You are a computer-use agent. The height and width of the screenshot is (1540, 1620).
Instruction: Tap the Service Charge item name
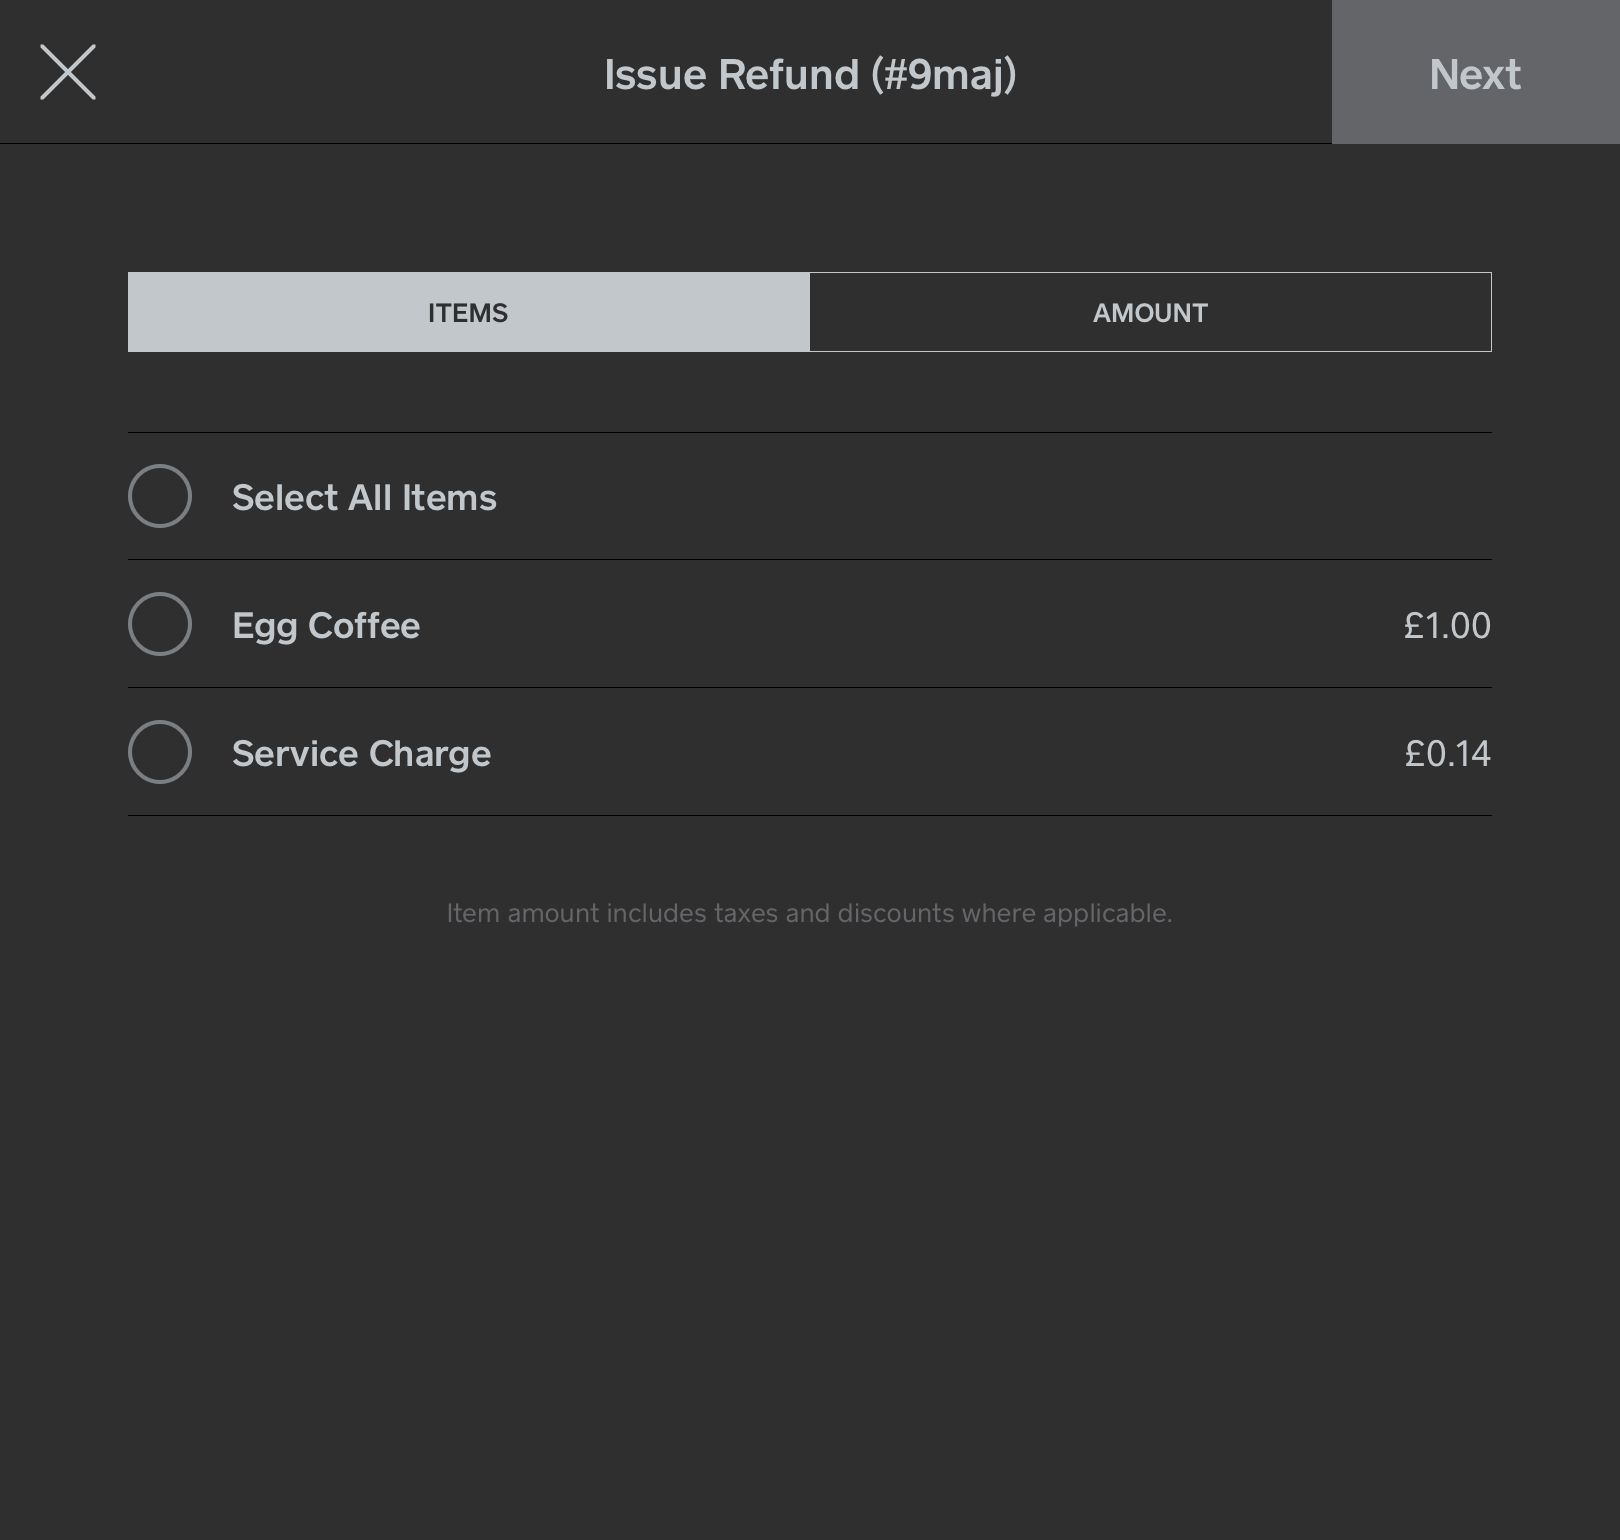pos(361,754)
